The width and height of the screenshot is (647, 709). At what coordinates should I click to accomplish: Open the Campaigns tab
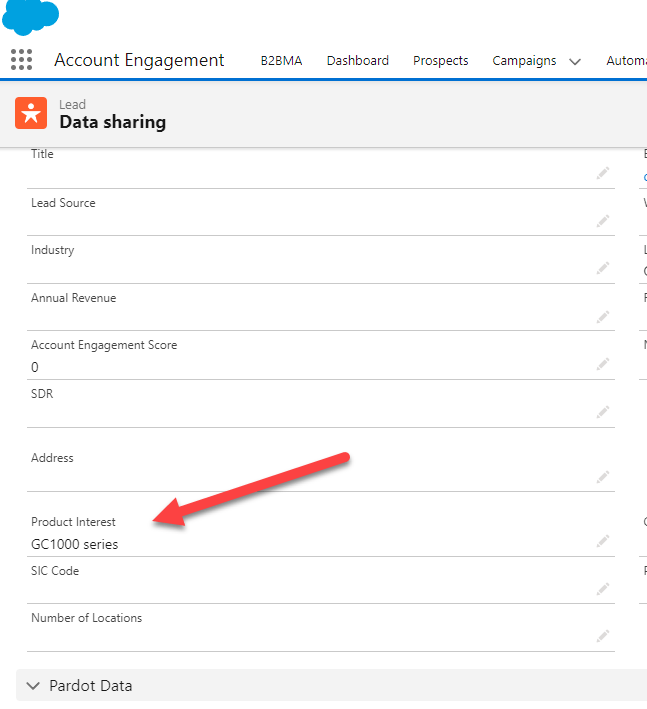click(x=524, y=61)
